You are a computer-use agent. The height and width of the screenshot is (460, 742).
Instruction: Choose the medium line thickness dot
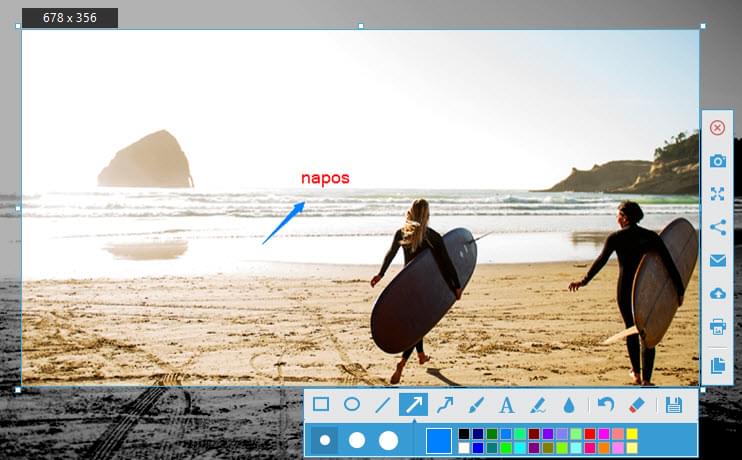tap(356, 440)
